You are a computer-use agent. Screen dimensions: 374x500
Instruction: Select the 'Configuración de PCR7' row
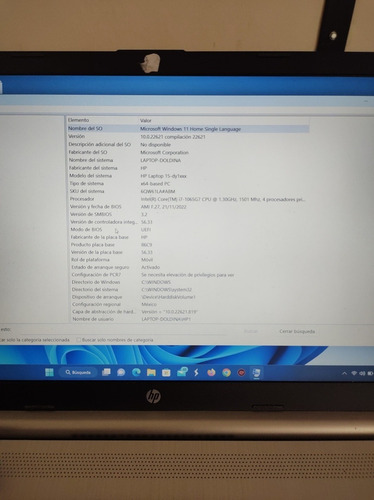coord(189,275)
